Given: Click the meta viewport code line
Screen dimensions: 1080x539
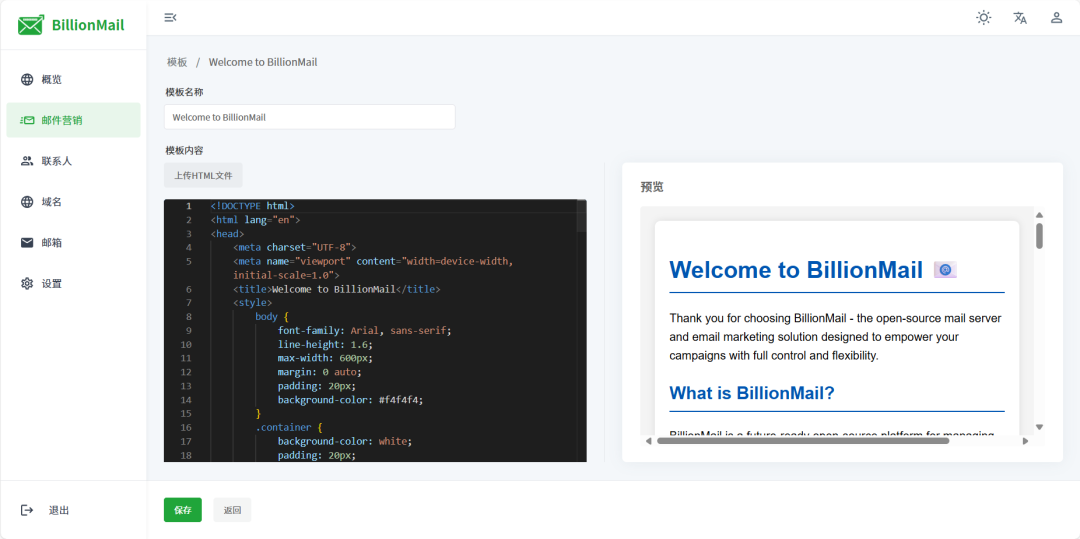Looking at the screenshot, I should pyautogui.click(x=372, y=268).
